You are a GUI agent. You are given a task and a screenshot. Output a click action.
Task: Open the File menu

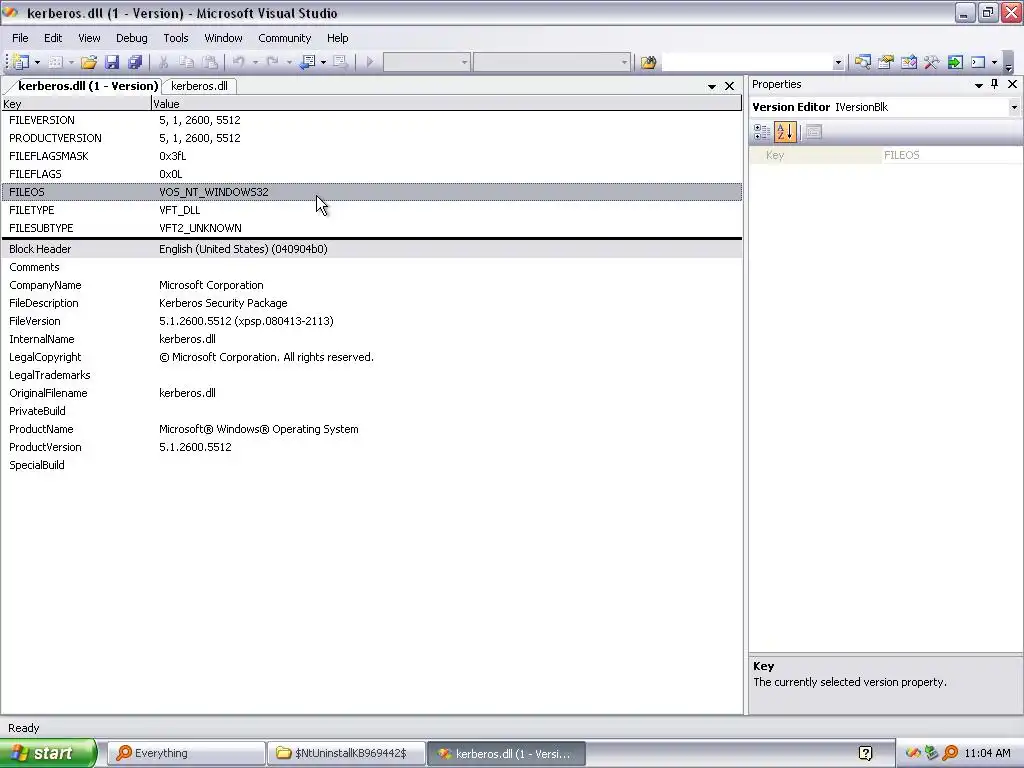pos(20,38)
